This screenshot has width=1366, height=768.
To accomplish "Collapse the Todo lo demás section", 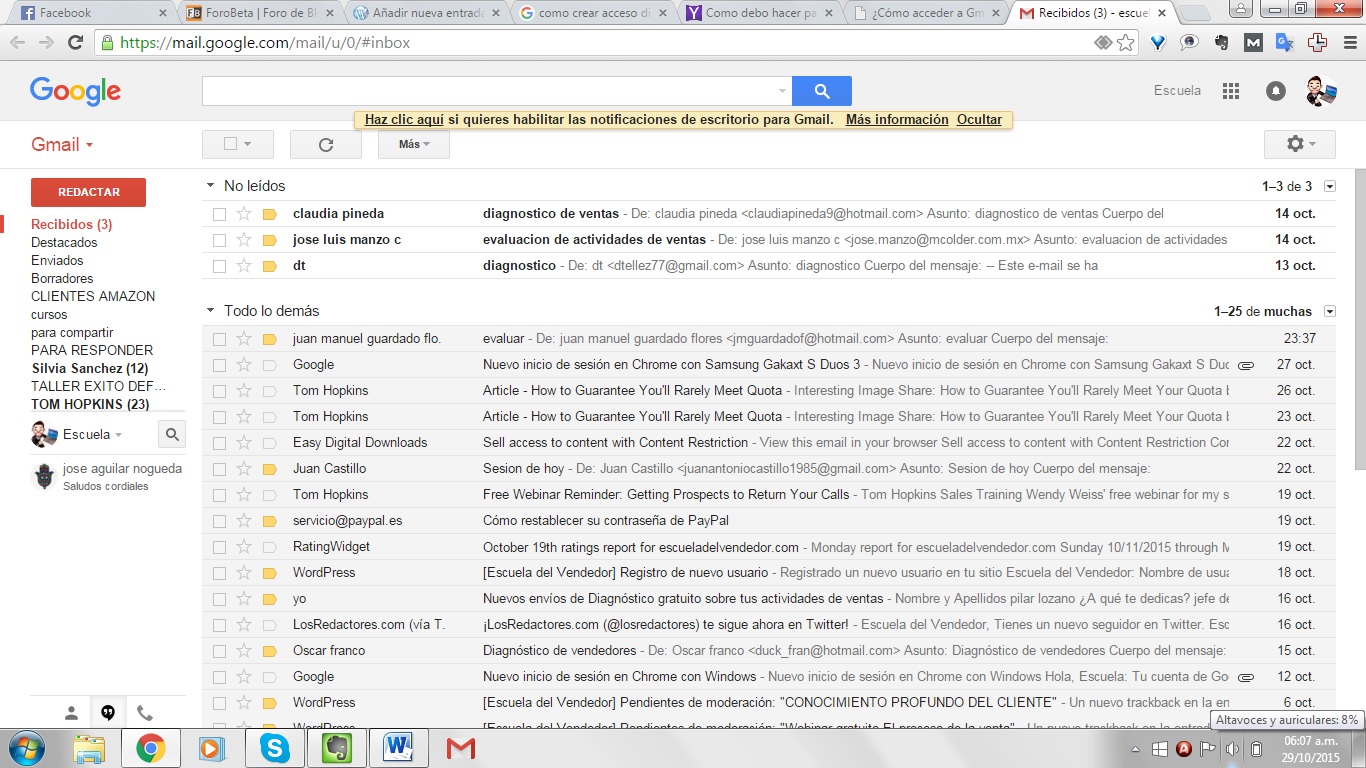I will click(210, 311).
